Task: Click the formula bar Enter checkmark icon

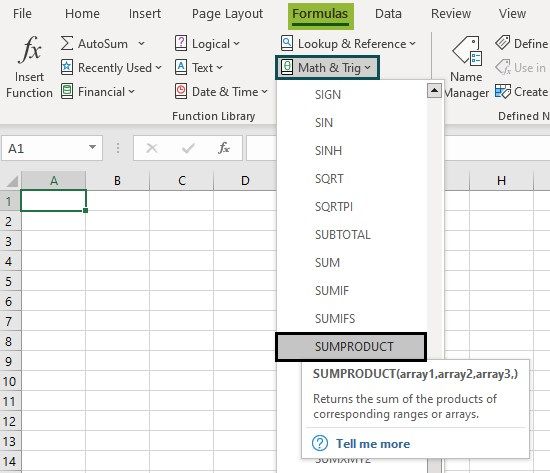Action: [188, 148]
